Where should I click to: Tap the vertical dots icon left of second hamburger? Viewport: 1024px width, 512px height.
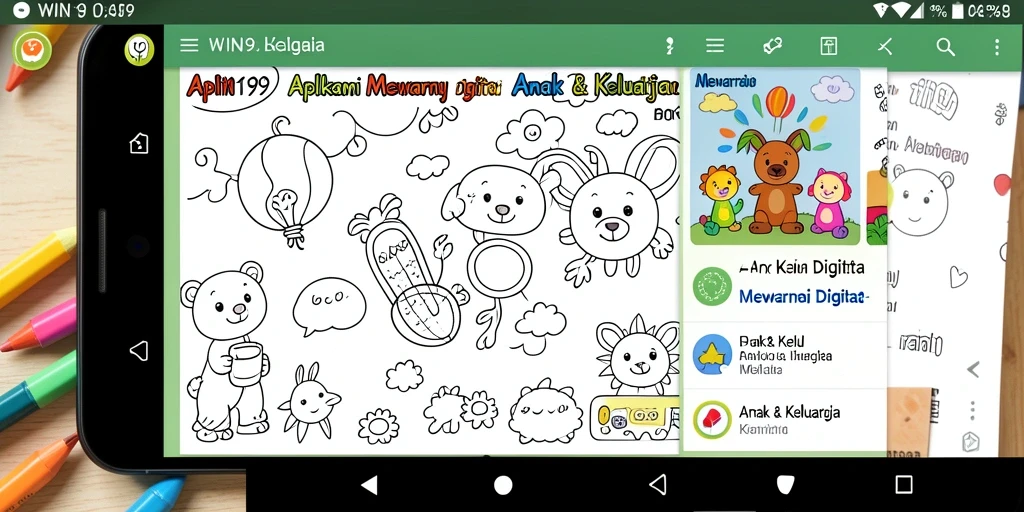pos(669,46)
